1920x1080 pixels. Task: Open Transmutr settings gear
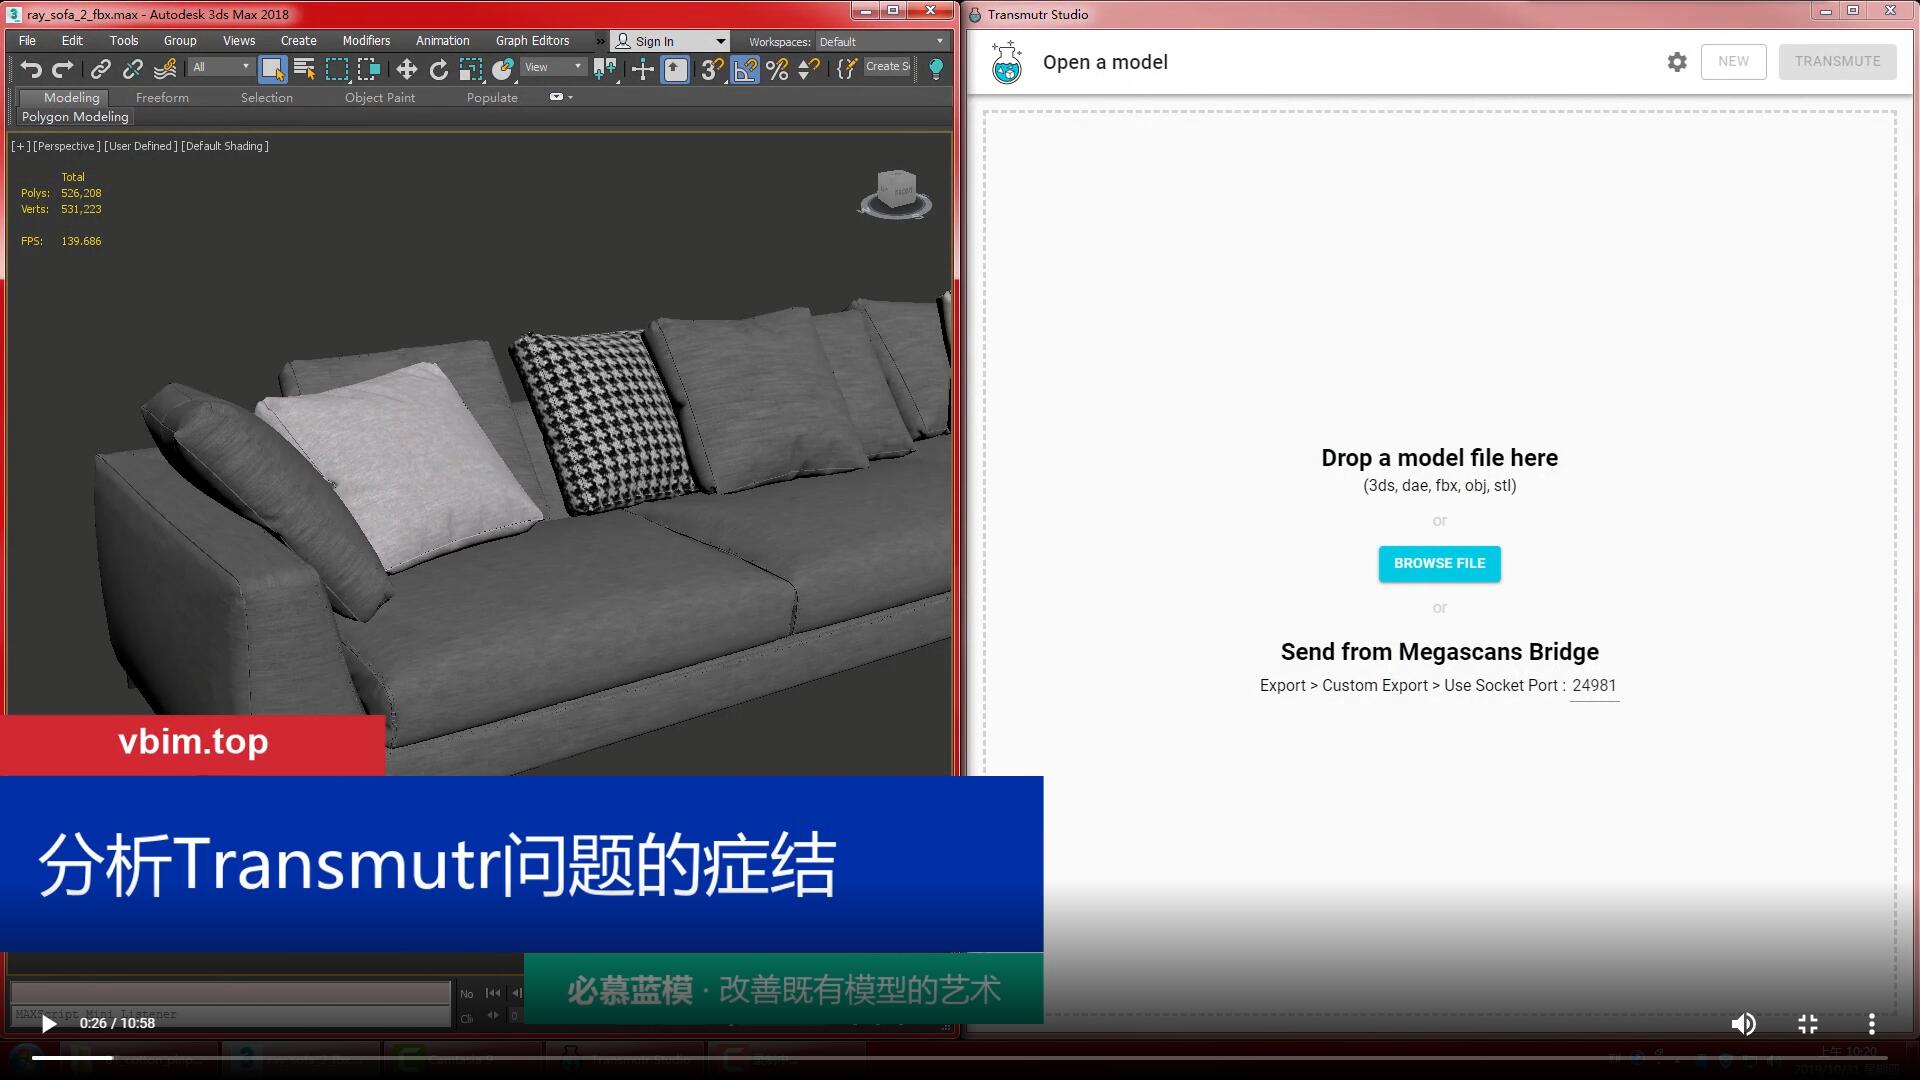[1677, 62]
